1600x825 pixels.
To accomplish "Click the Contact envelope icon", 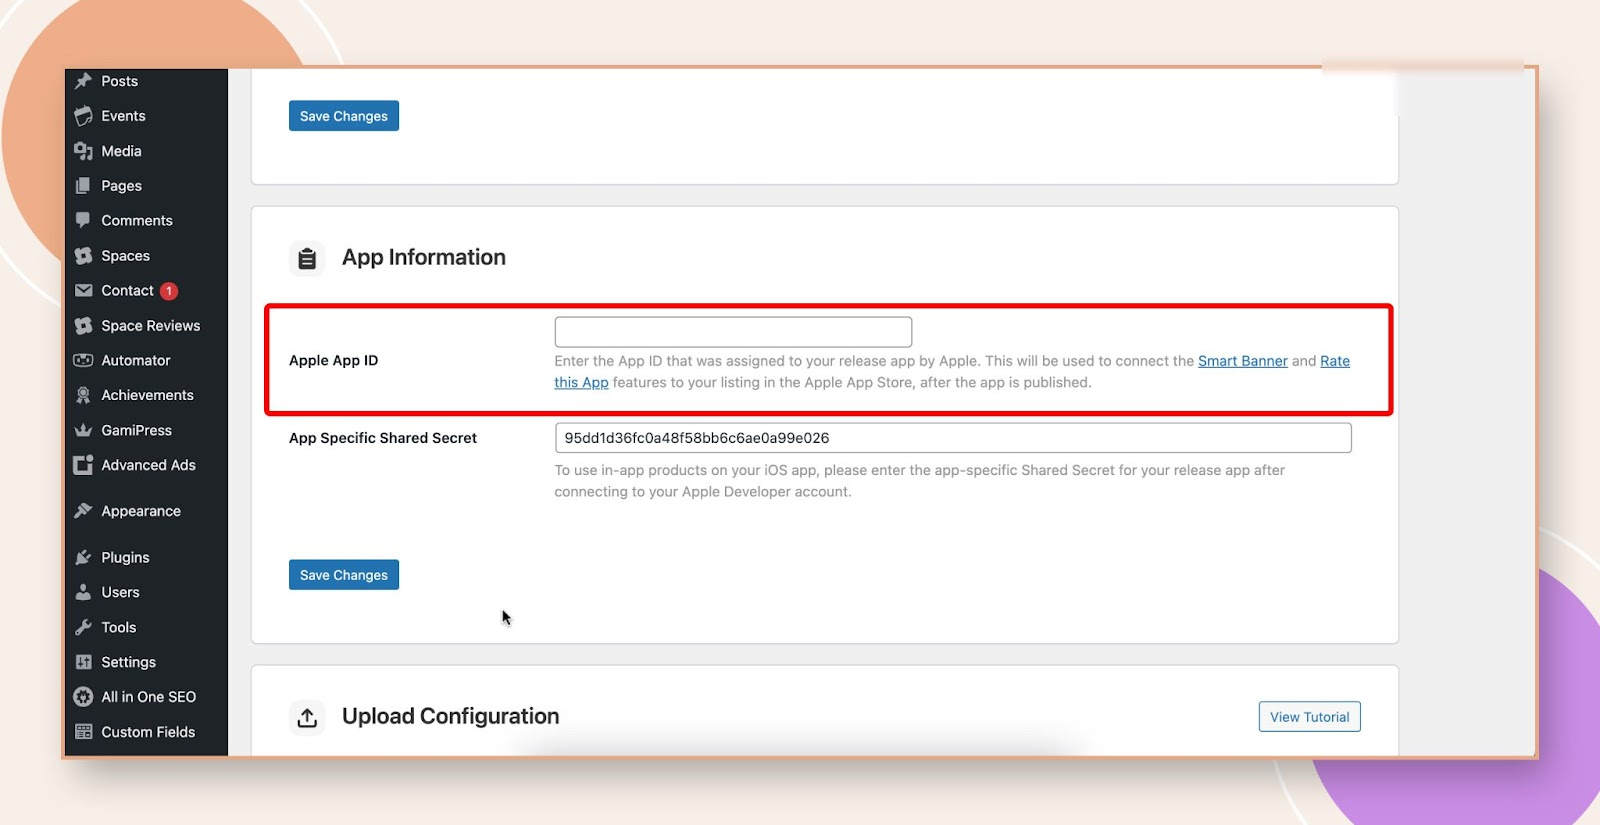I will (x=83, y=291).
